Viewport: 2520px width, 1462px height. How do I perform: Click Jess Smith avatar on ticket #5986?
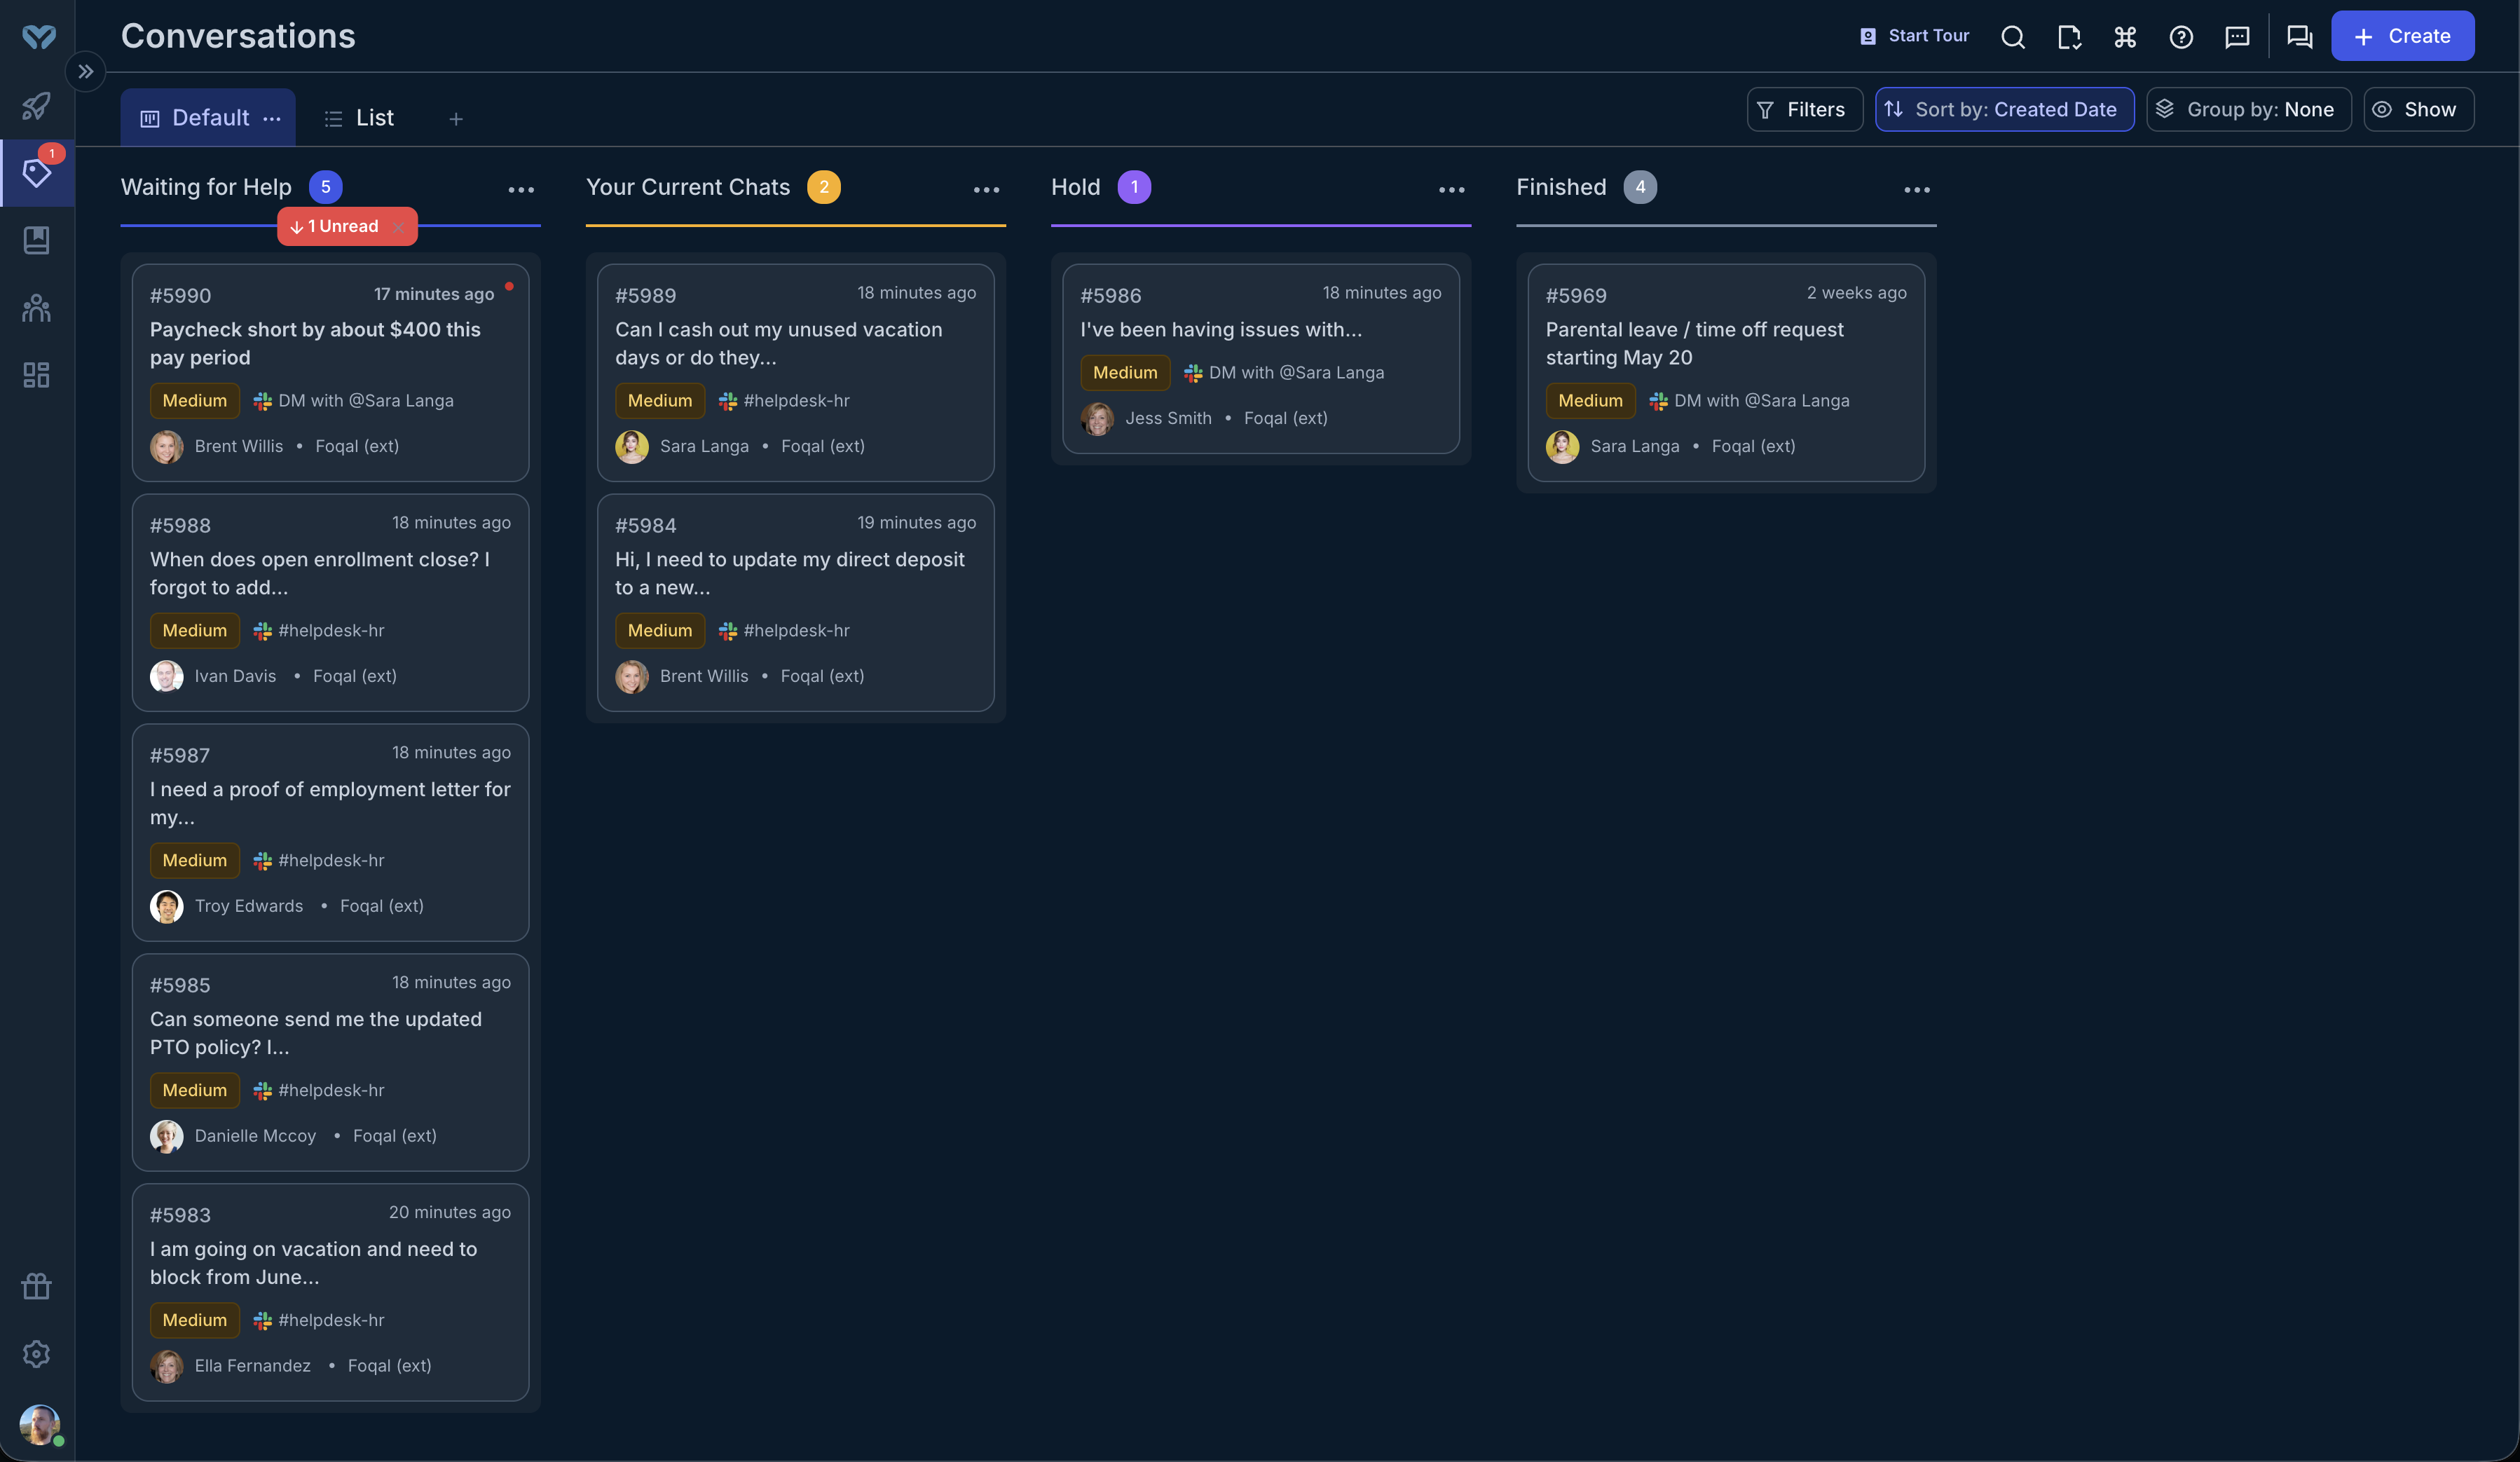(x=1096, y=418)
